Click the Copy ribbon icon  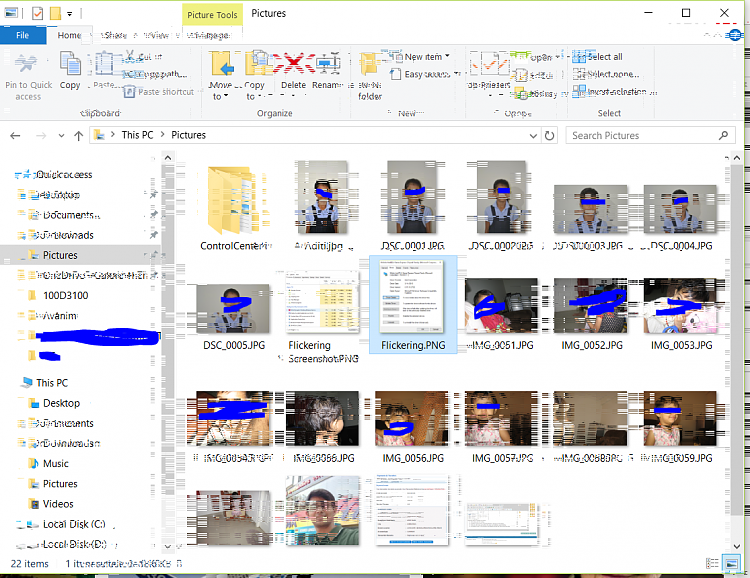coord(70,64)
